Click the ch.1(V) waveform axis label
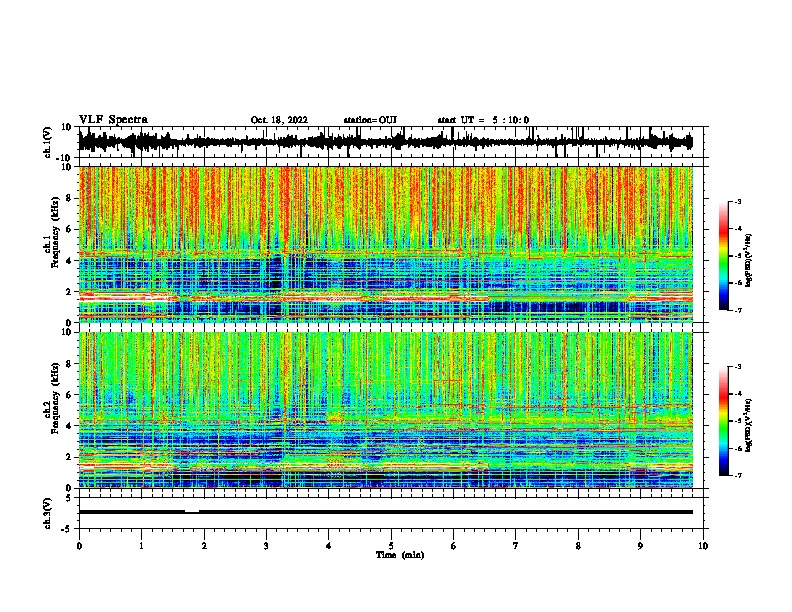Screen dimensions: 792x612 (x=48, y=142)
